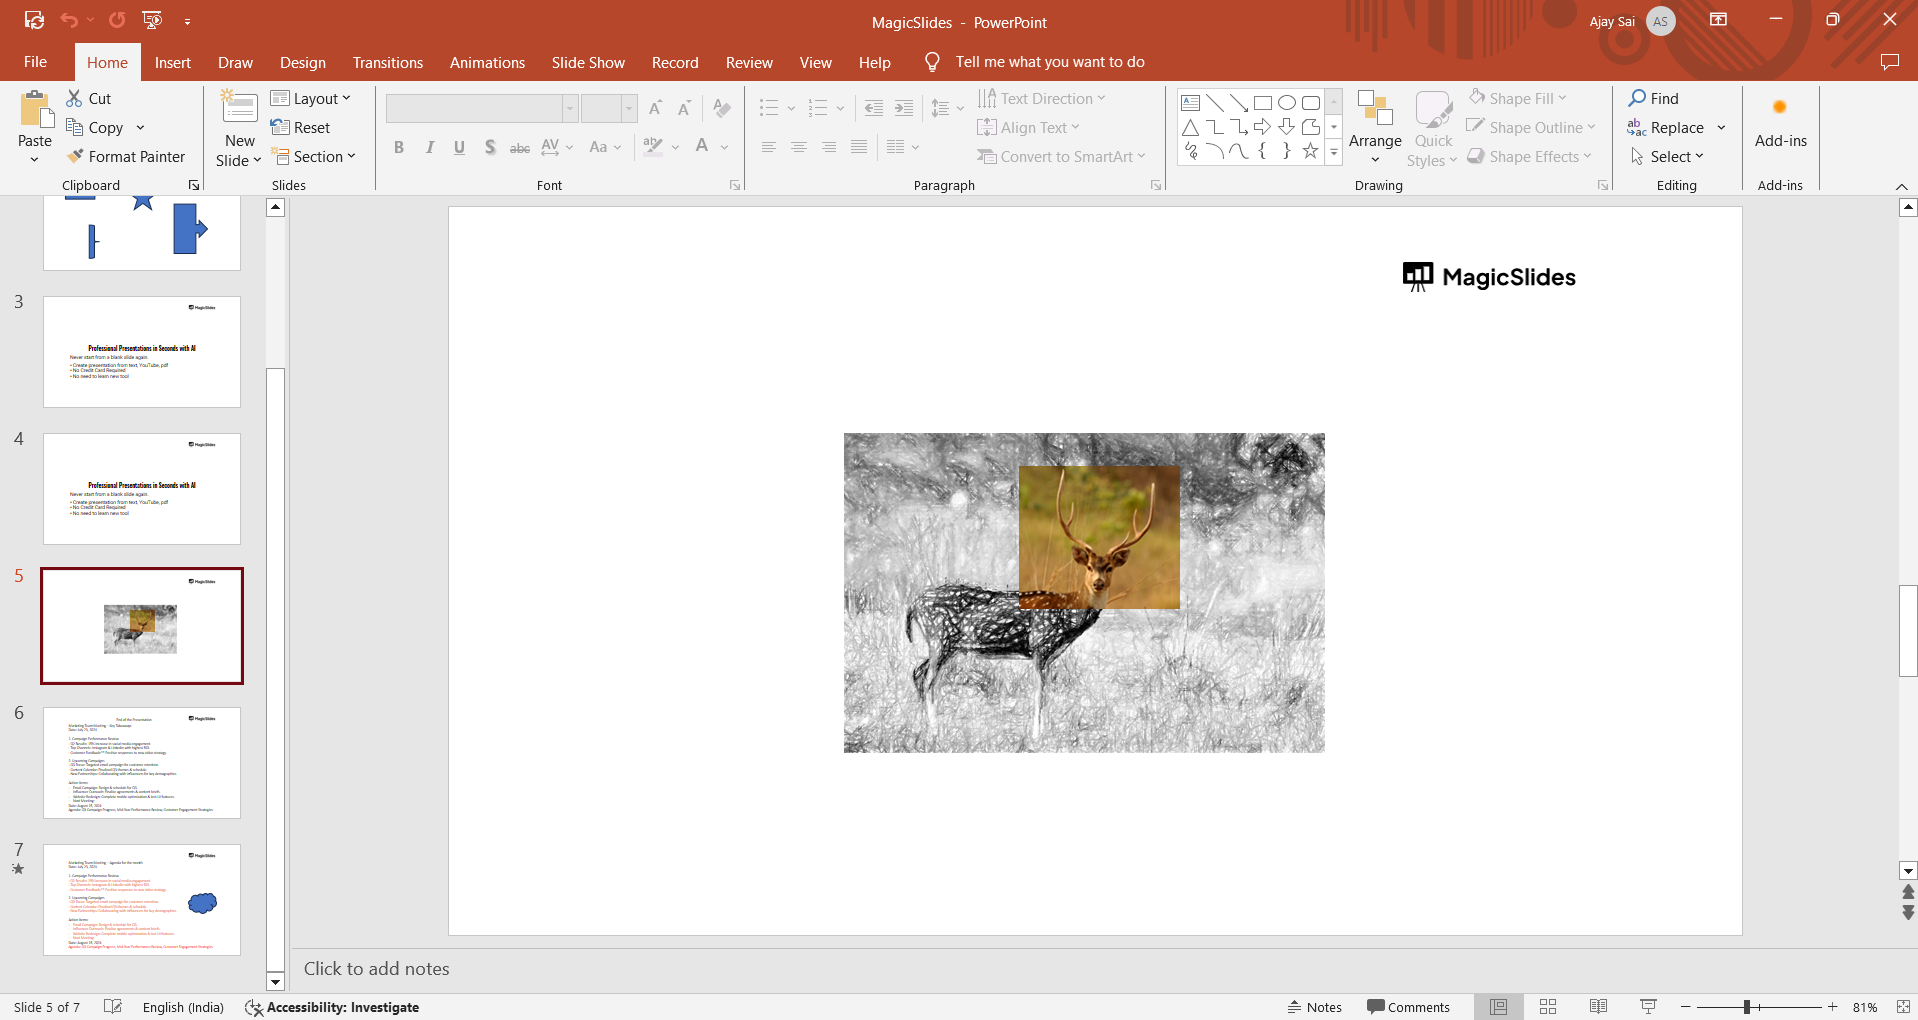This screenshot has height=1020, width=1918.
Task: Click the New Slide icon
Action: coord(239,108)
